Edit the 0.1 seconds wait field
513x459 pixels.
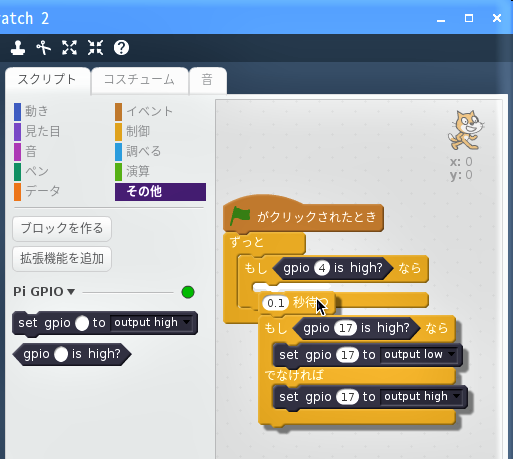click(276, 303)
